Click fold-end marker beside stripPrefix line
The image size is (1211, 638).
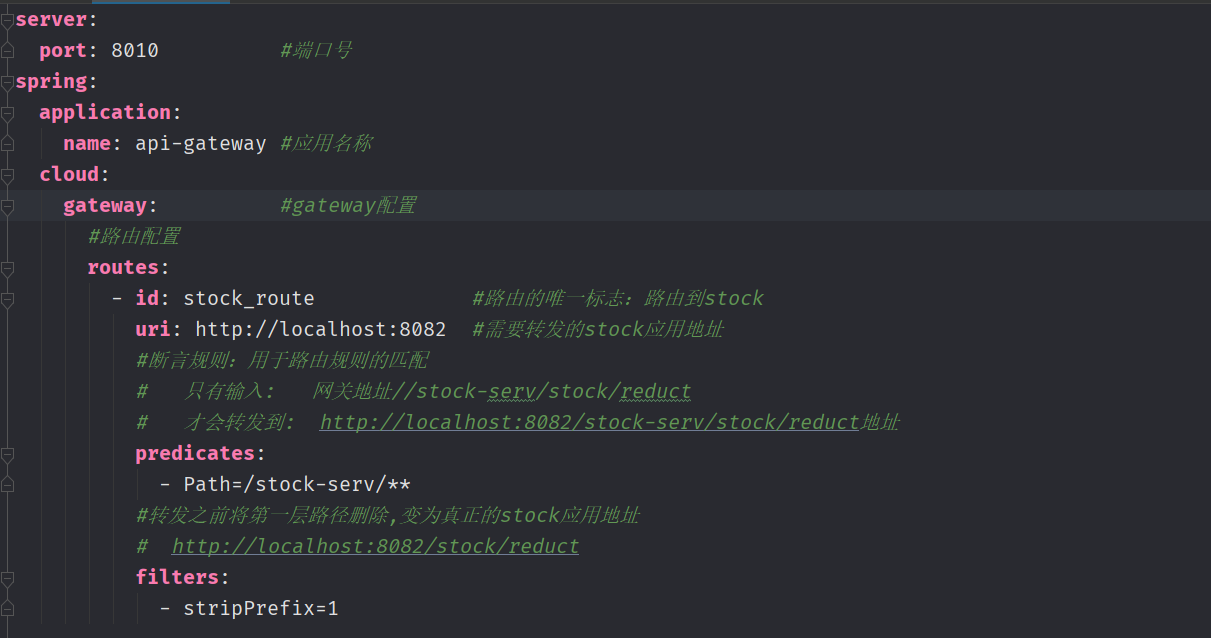7,608
